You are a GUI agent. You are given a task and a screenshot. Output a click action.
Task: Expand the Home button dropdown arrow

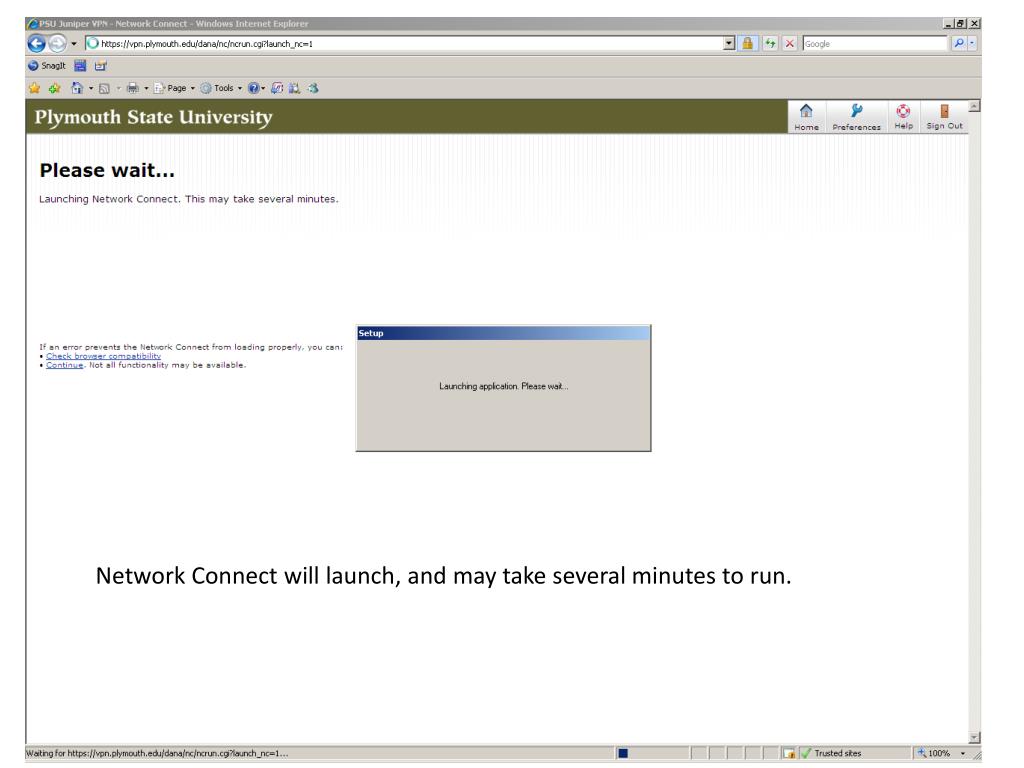pyautogui.click(x=91, y=88)
